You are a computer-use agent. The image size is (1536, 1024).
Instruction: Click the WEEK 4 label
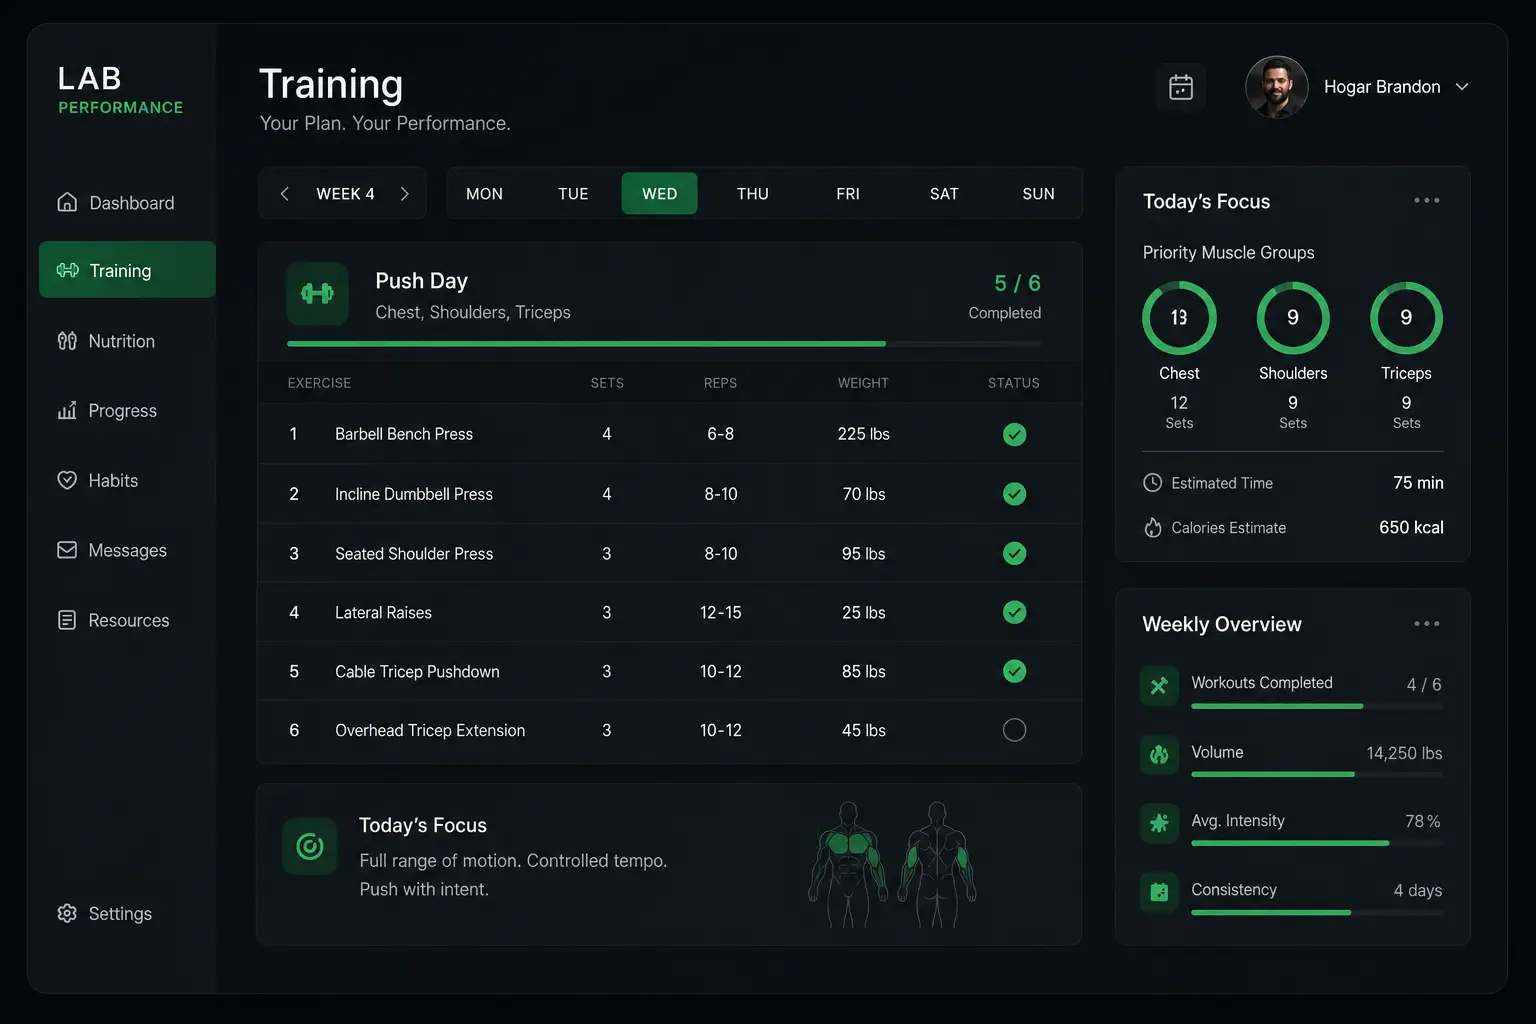click(x=345, y=194)
